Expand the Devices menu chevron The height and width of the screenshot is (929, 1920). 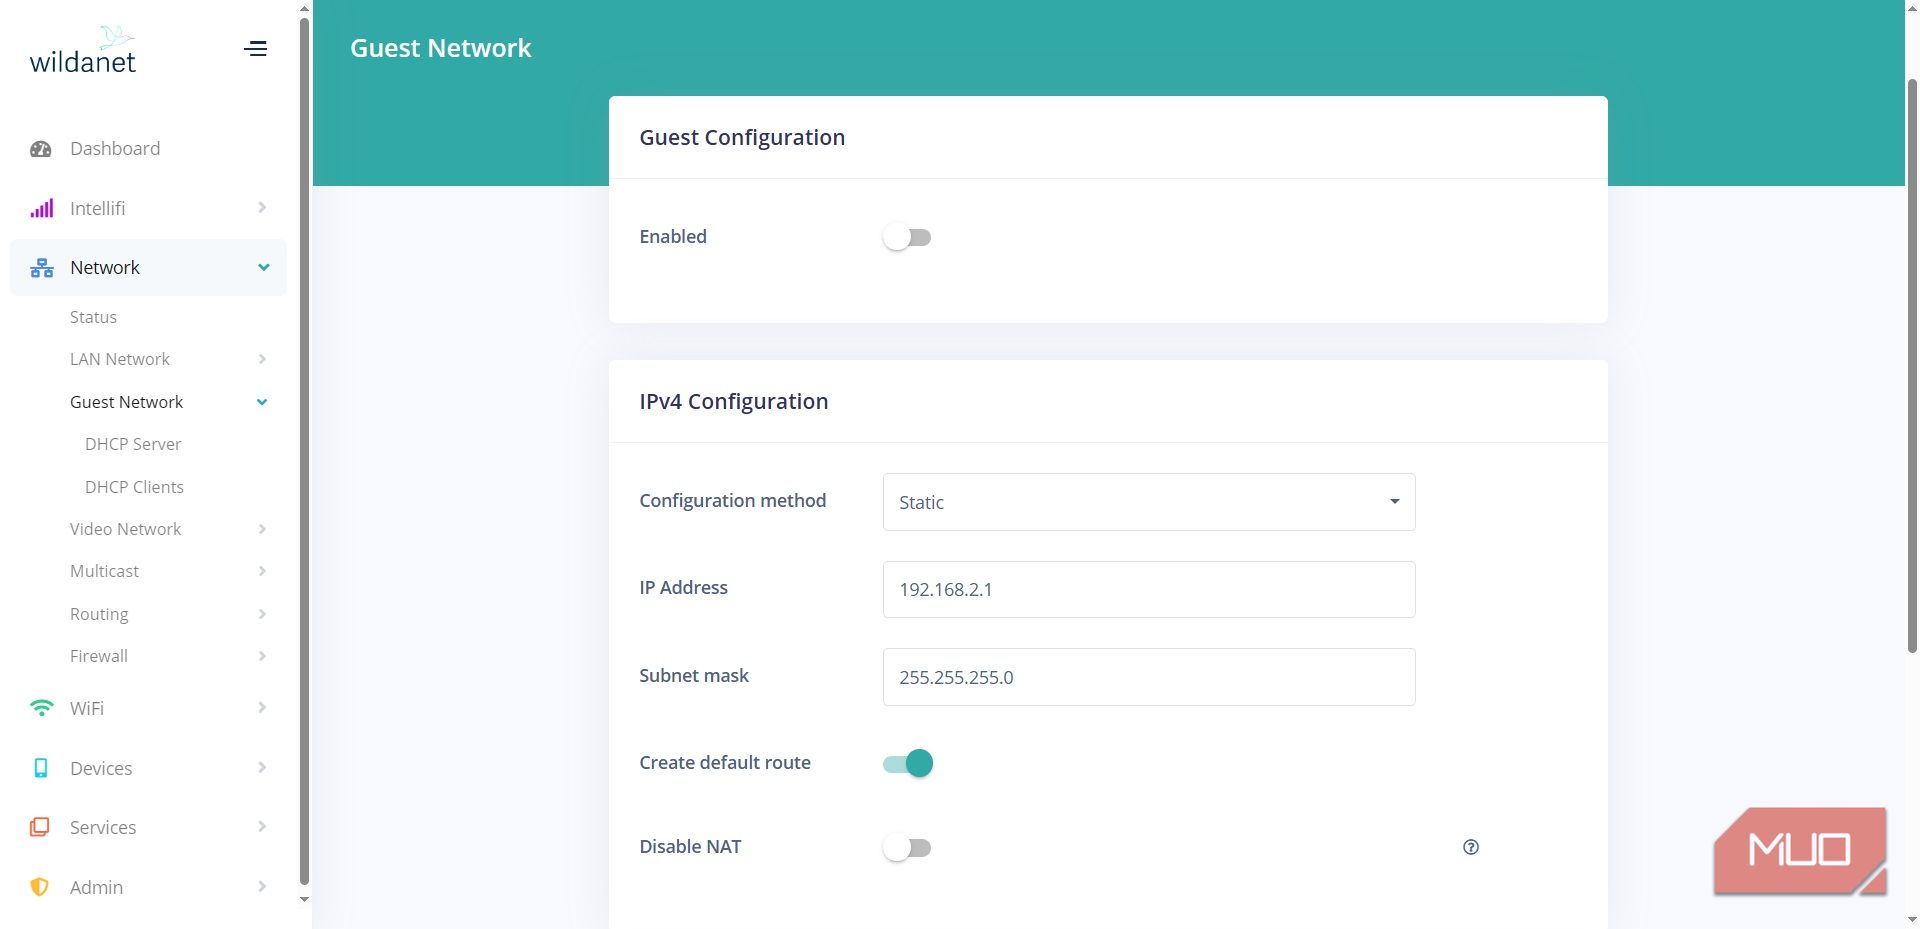[x=262, y=768]
